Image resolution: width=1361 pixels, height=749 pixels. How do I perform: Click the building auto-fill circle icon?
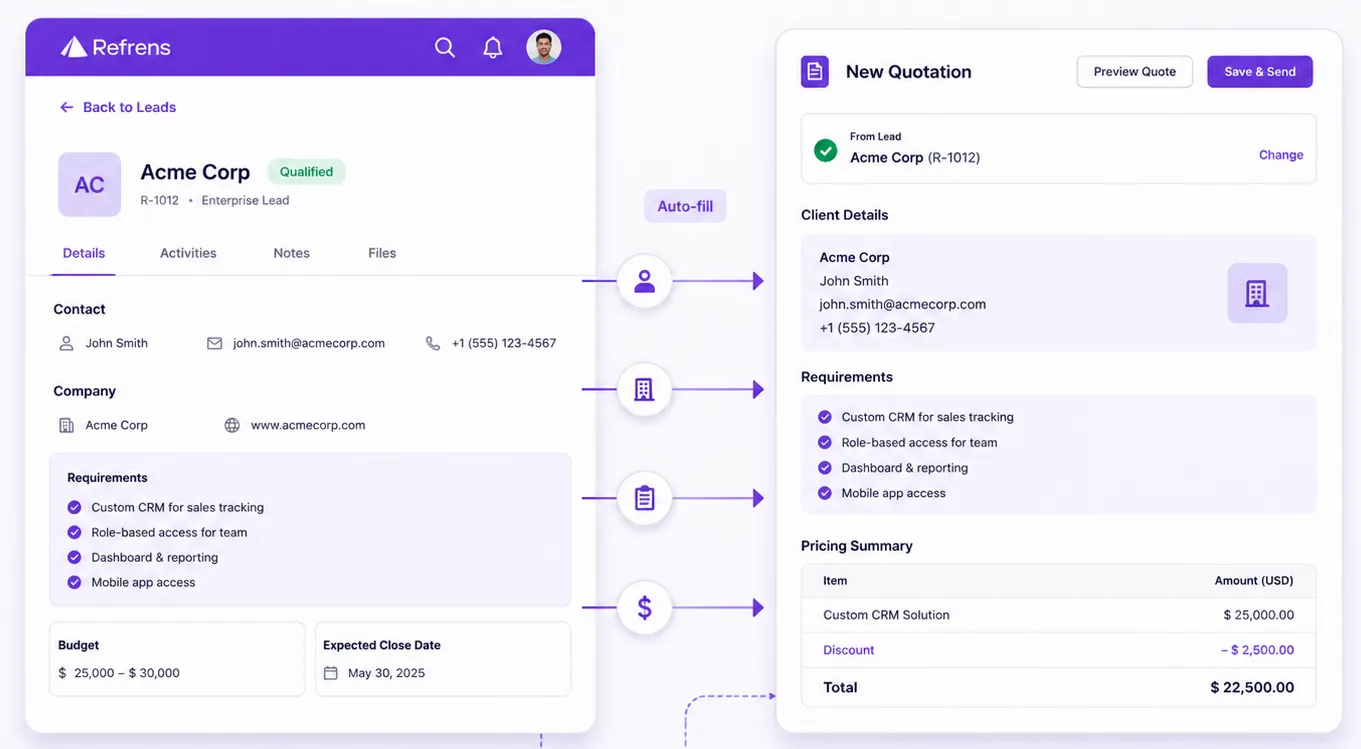coord(645,390)
